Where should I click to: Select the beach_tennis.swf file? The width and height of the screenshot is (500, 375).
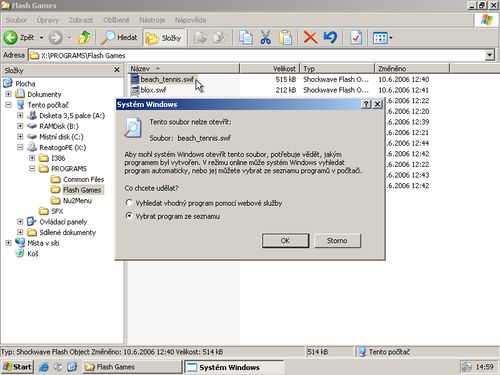[x=167, y=80]
